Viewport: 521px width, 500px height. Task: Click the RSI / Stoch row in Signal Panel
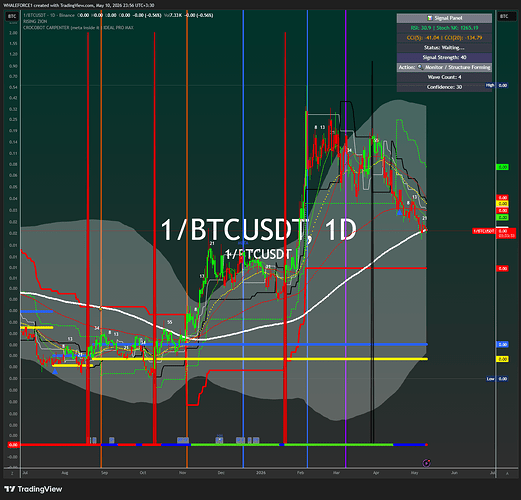444,28
